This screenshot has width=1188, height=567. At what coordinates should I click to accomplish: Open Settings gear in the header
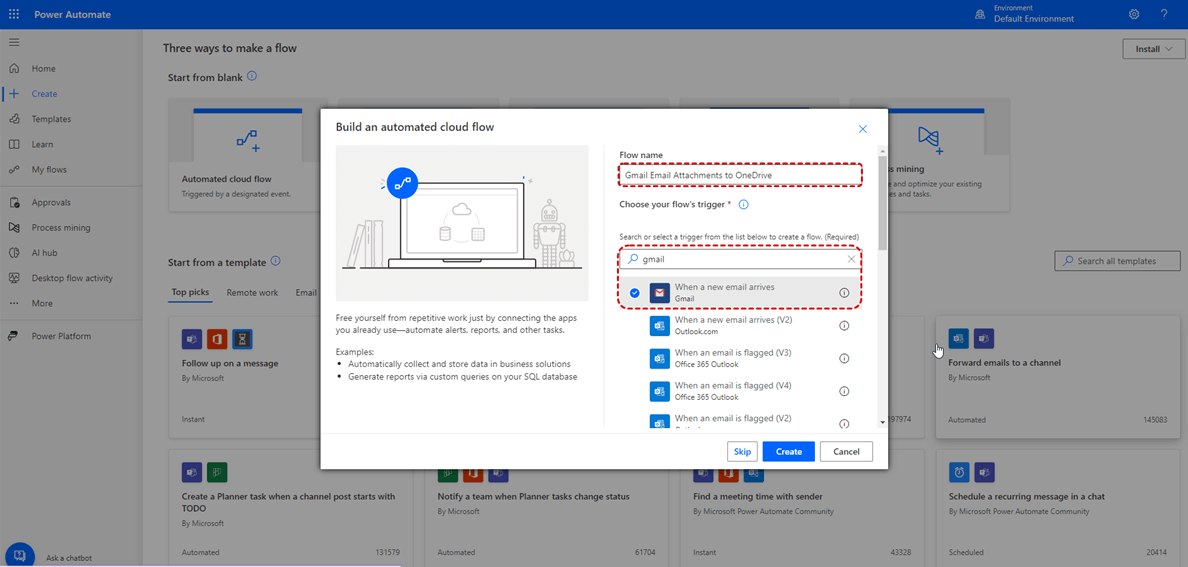(1134, 14)
